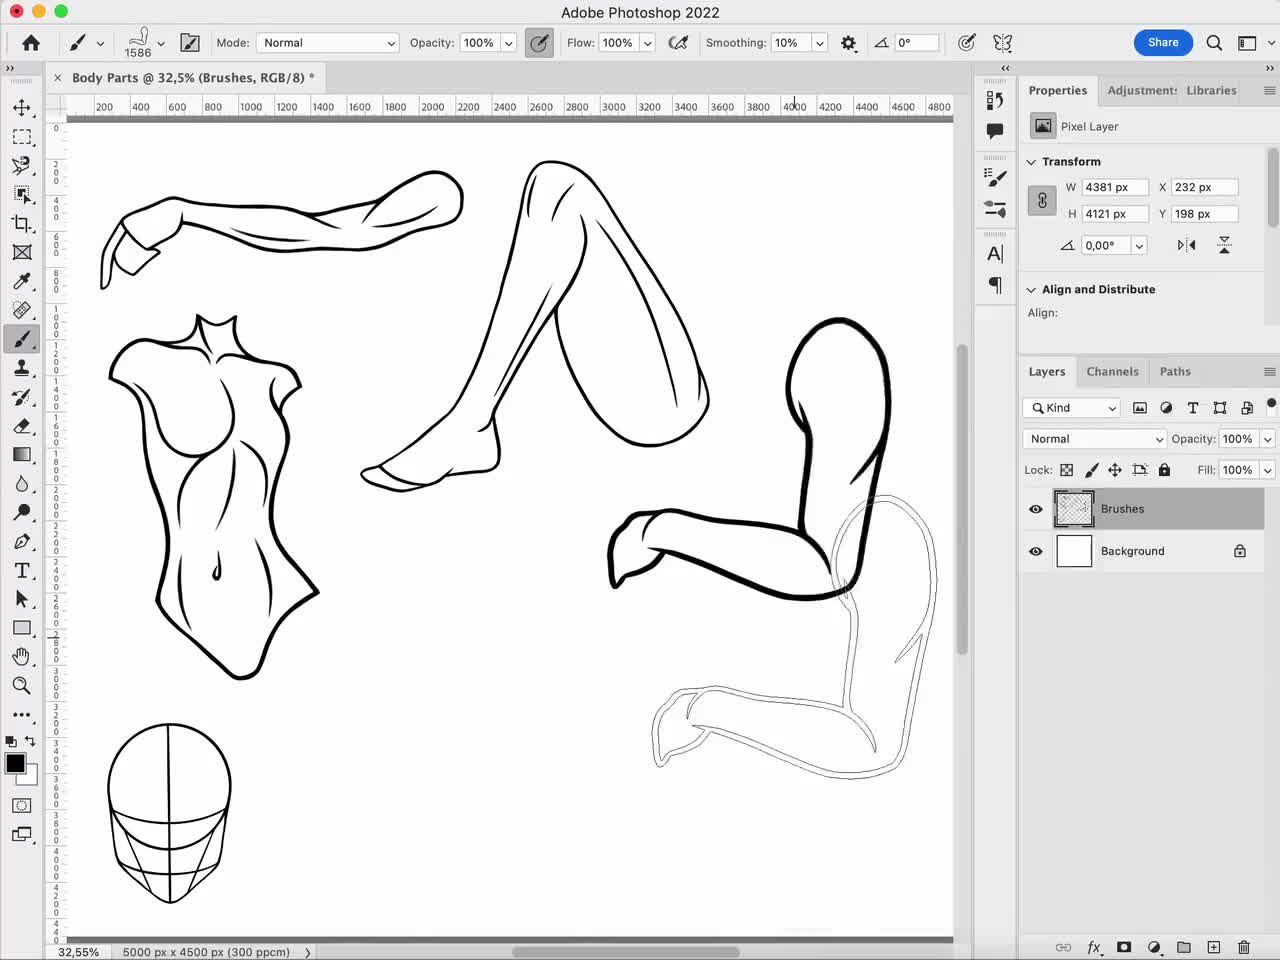The width and height of the screenshot is (1280, 960).
Task: Hide the Brushes layer
Action: pos(1035,509)
